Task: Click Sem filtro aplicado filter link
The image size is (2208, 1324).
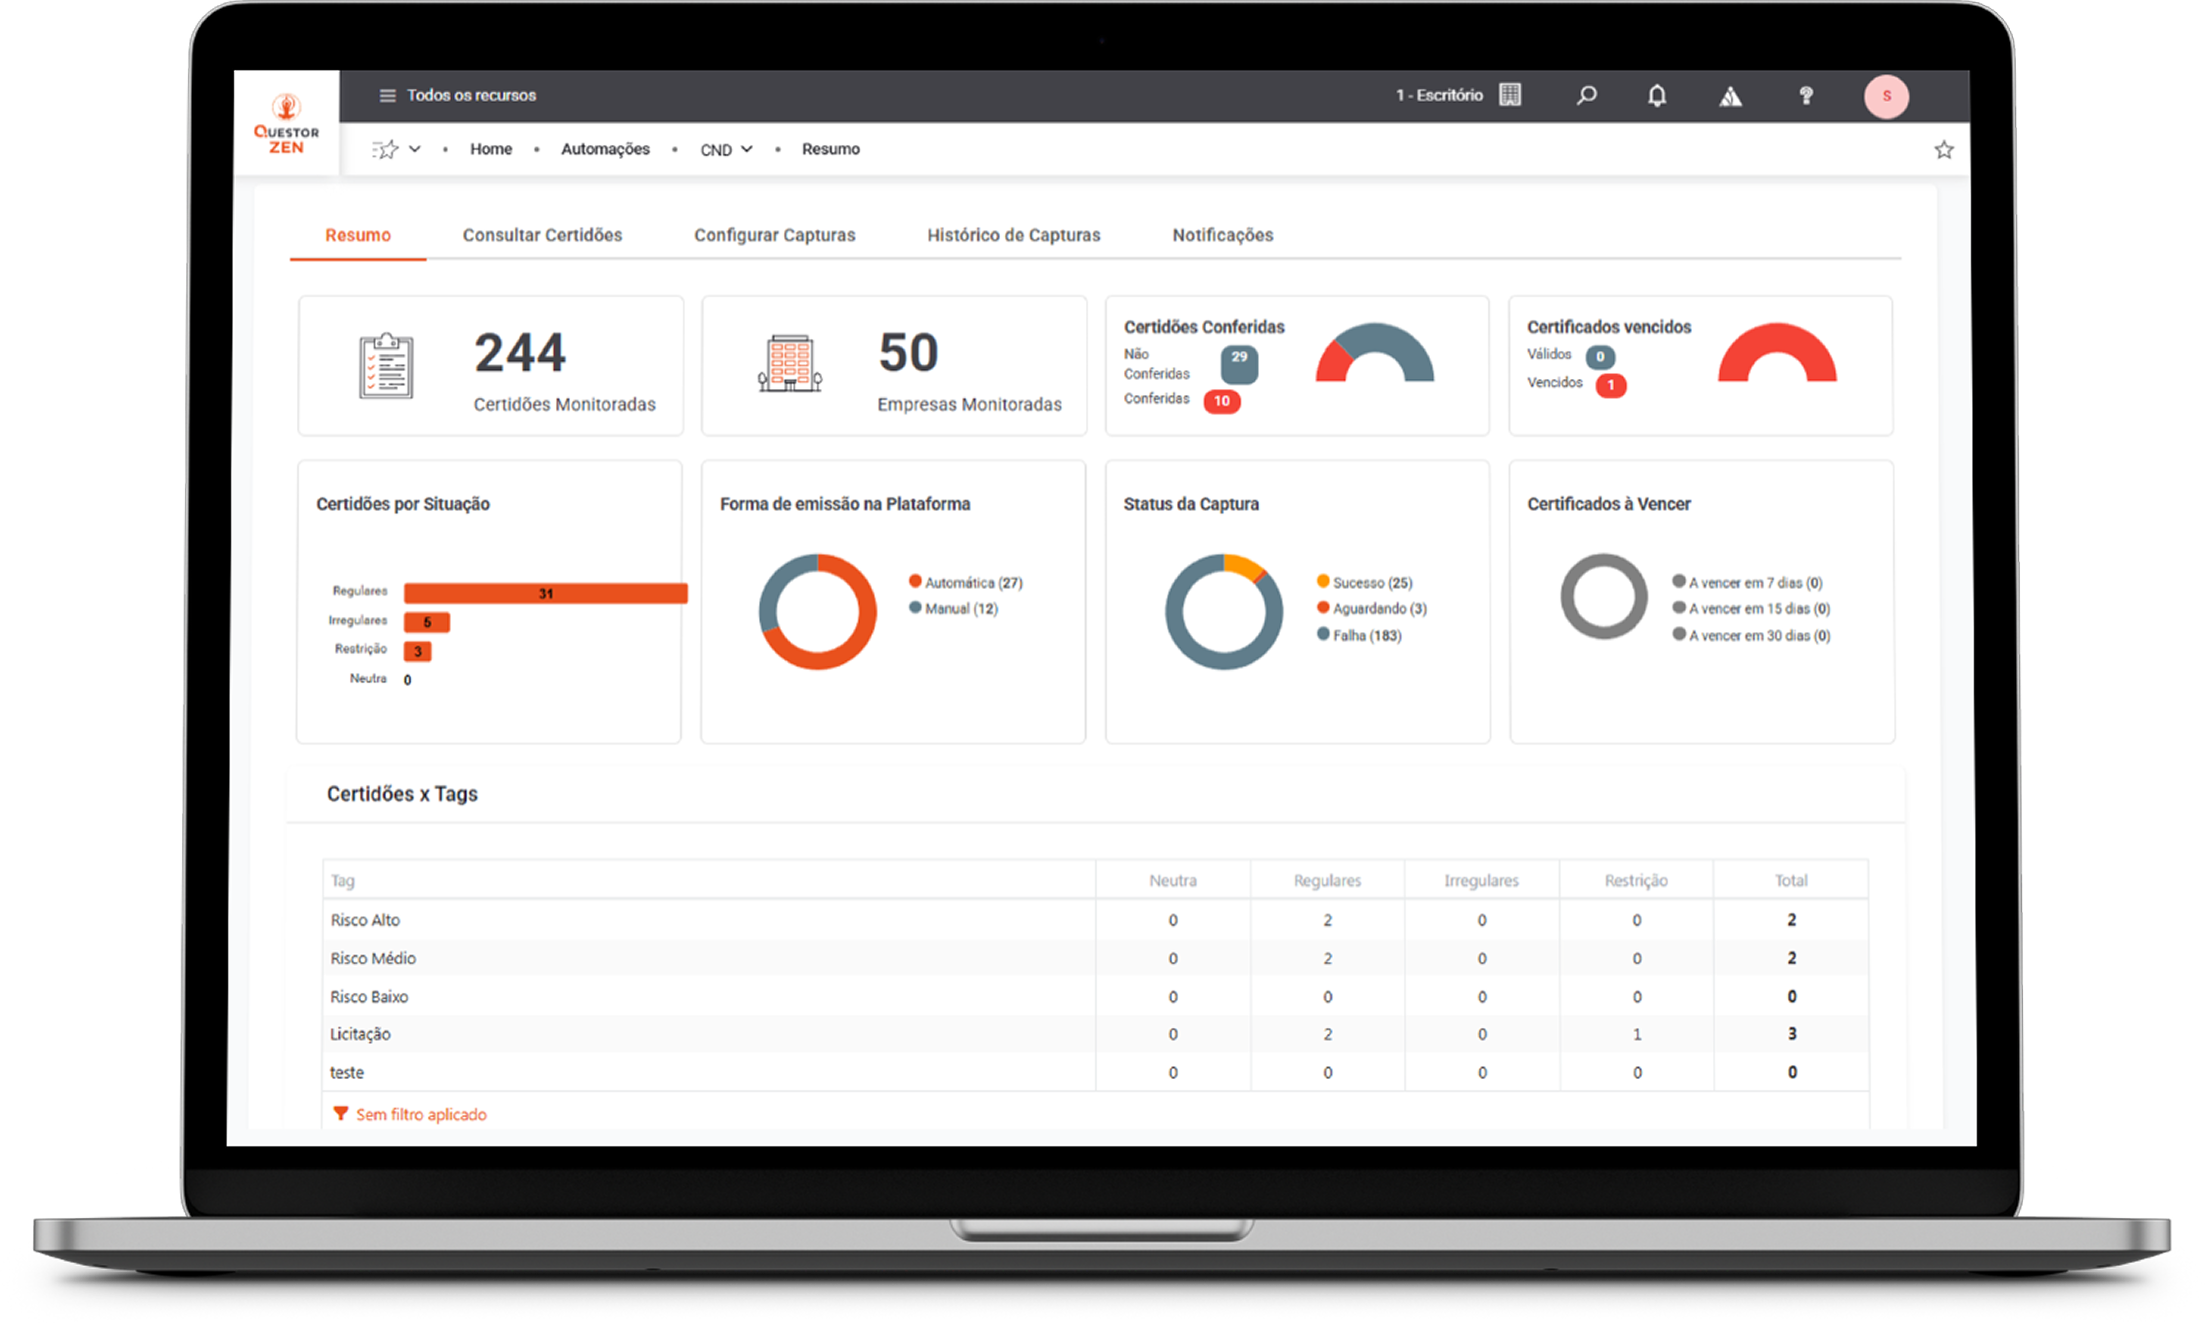Action: (x=420, y=1114)
